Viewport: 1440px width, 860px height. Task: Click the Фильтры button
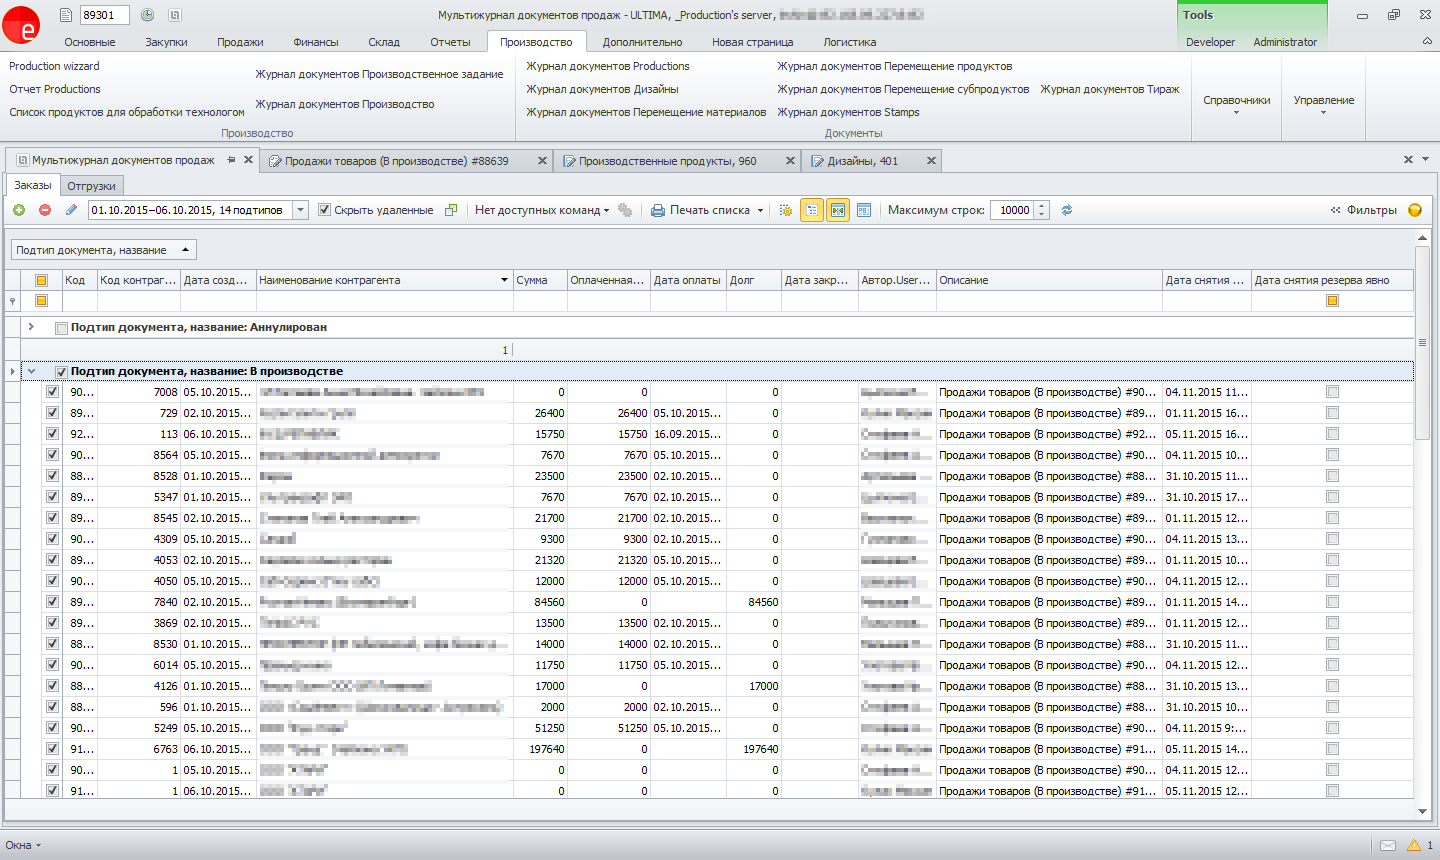click(x=1363, y=210)
